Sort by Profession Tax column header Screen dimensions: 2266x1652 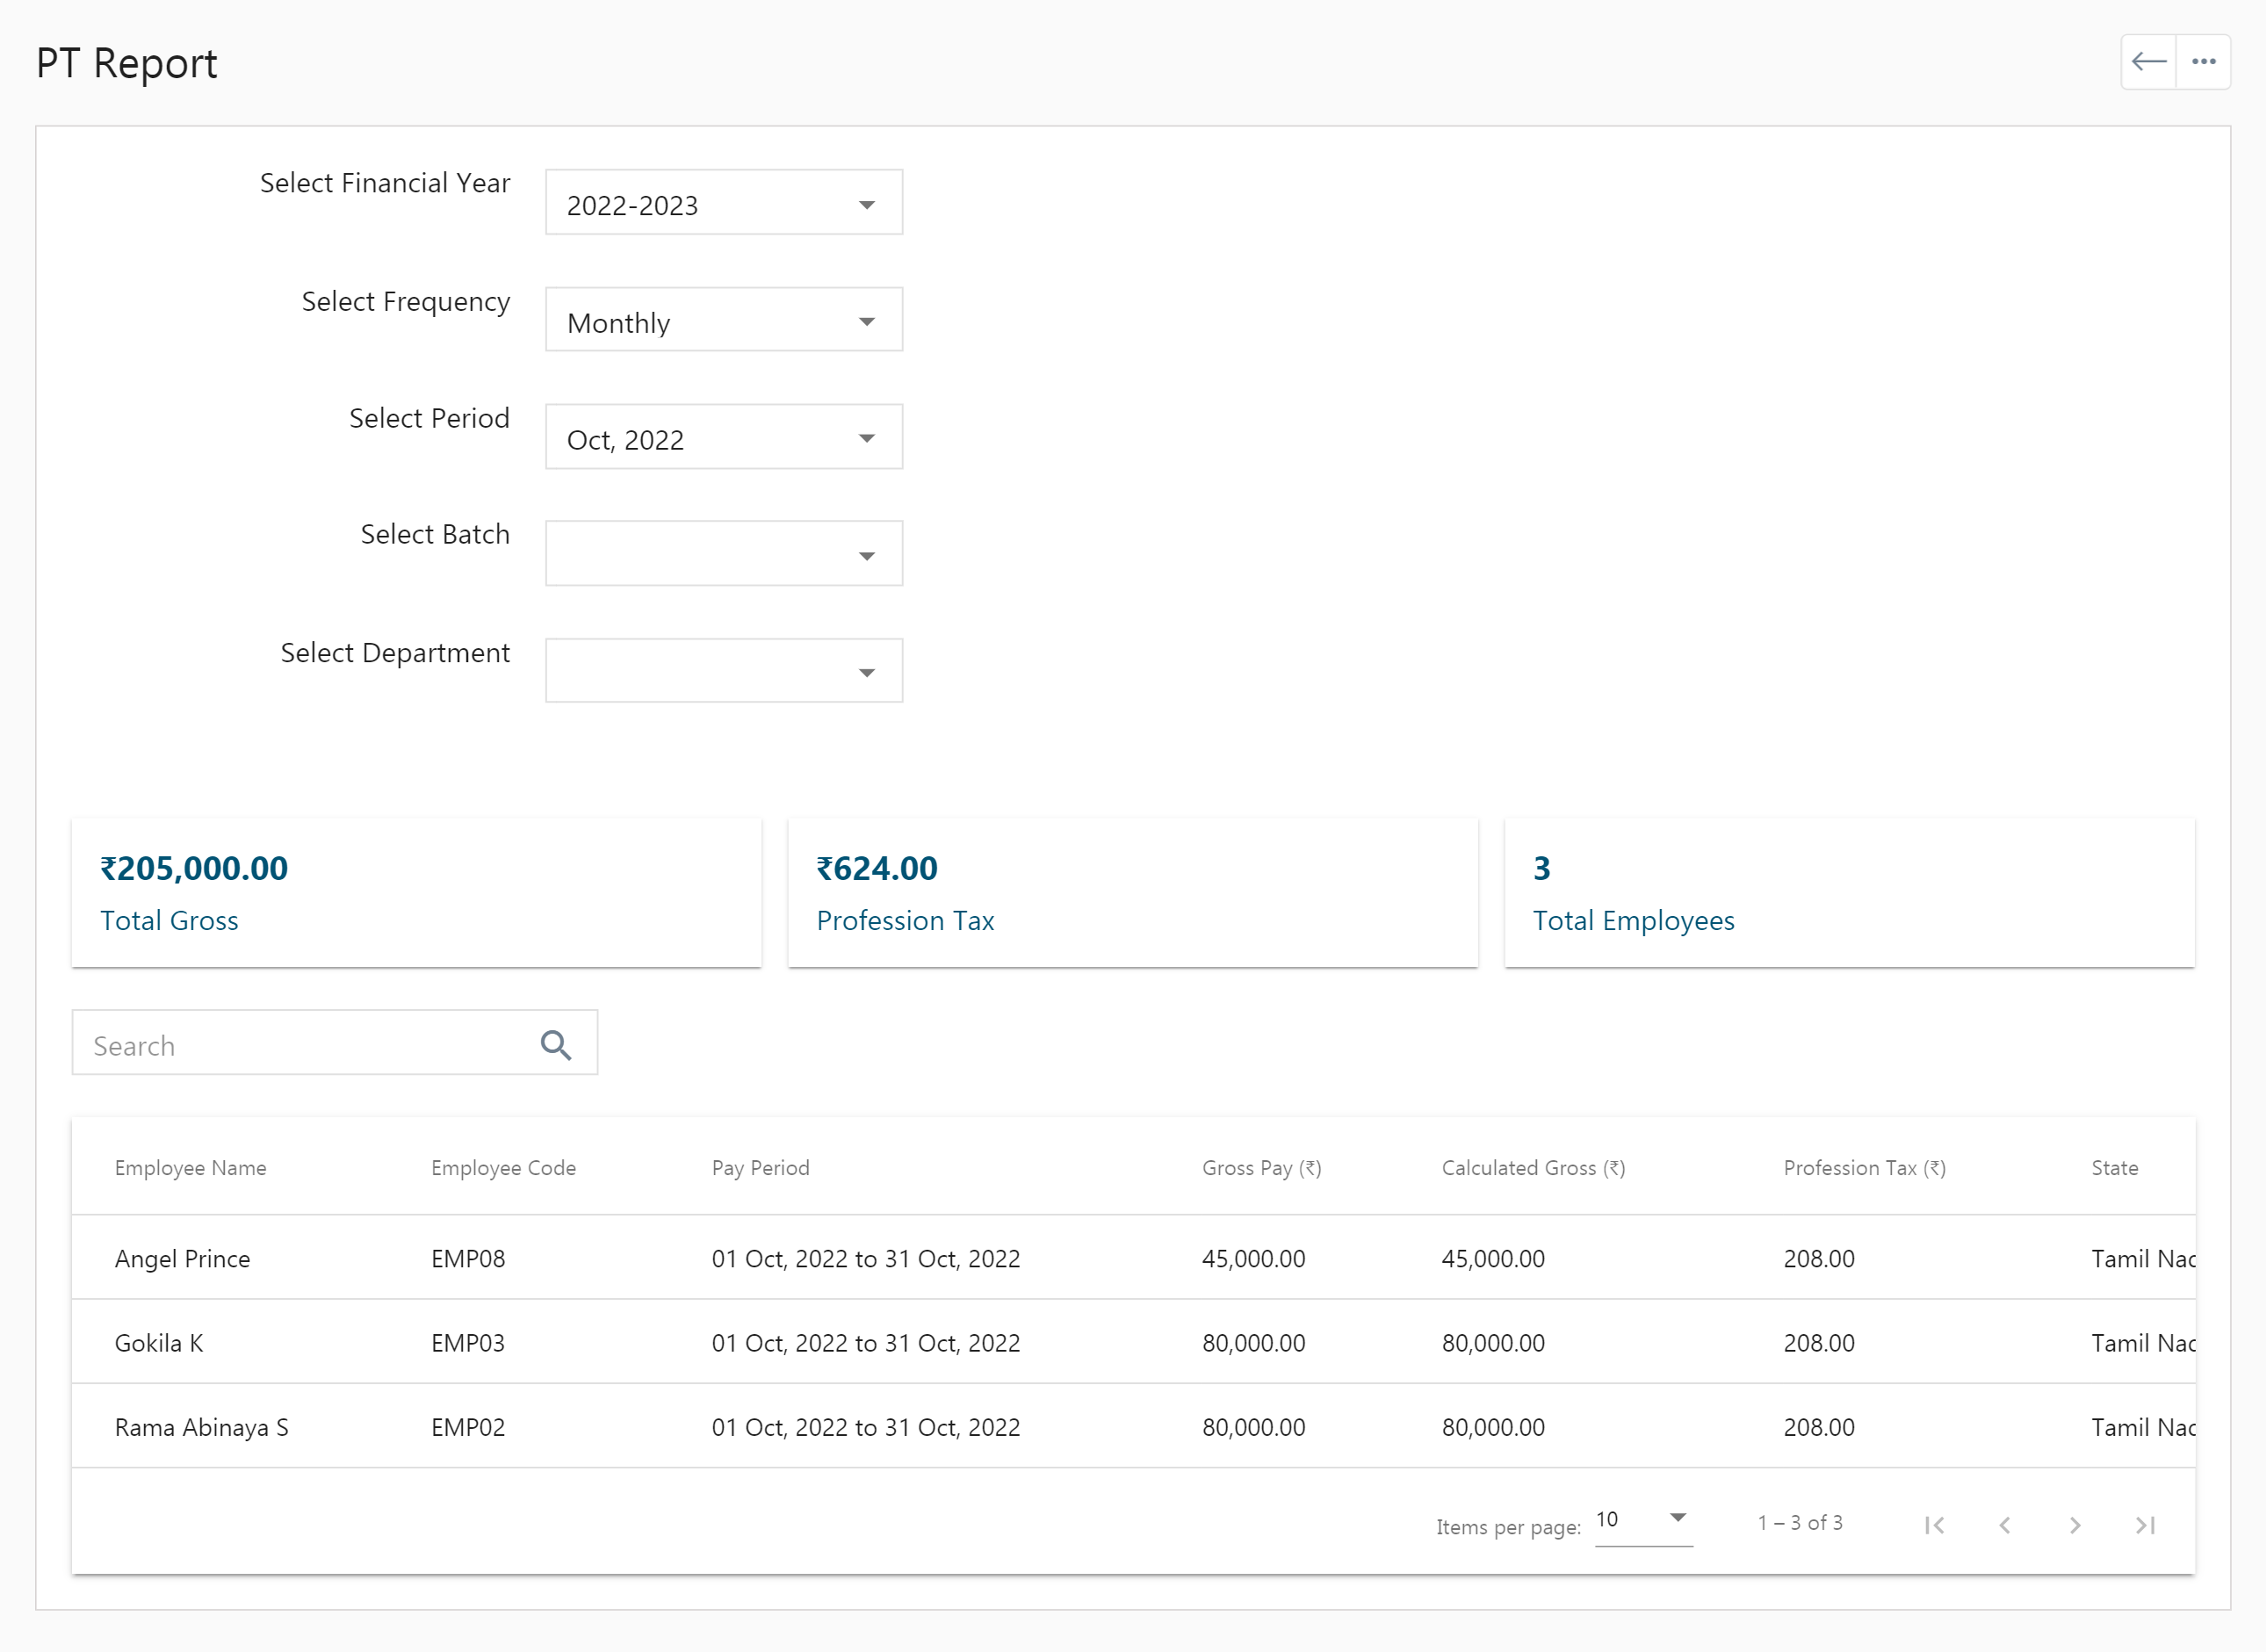pyautogui.click(x=1865, y=1168)
